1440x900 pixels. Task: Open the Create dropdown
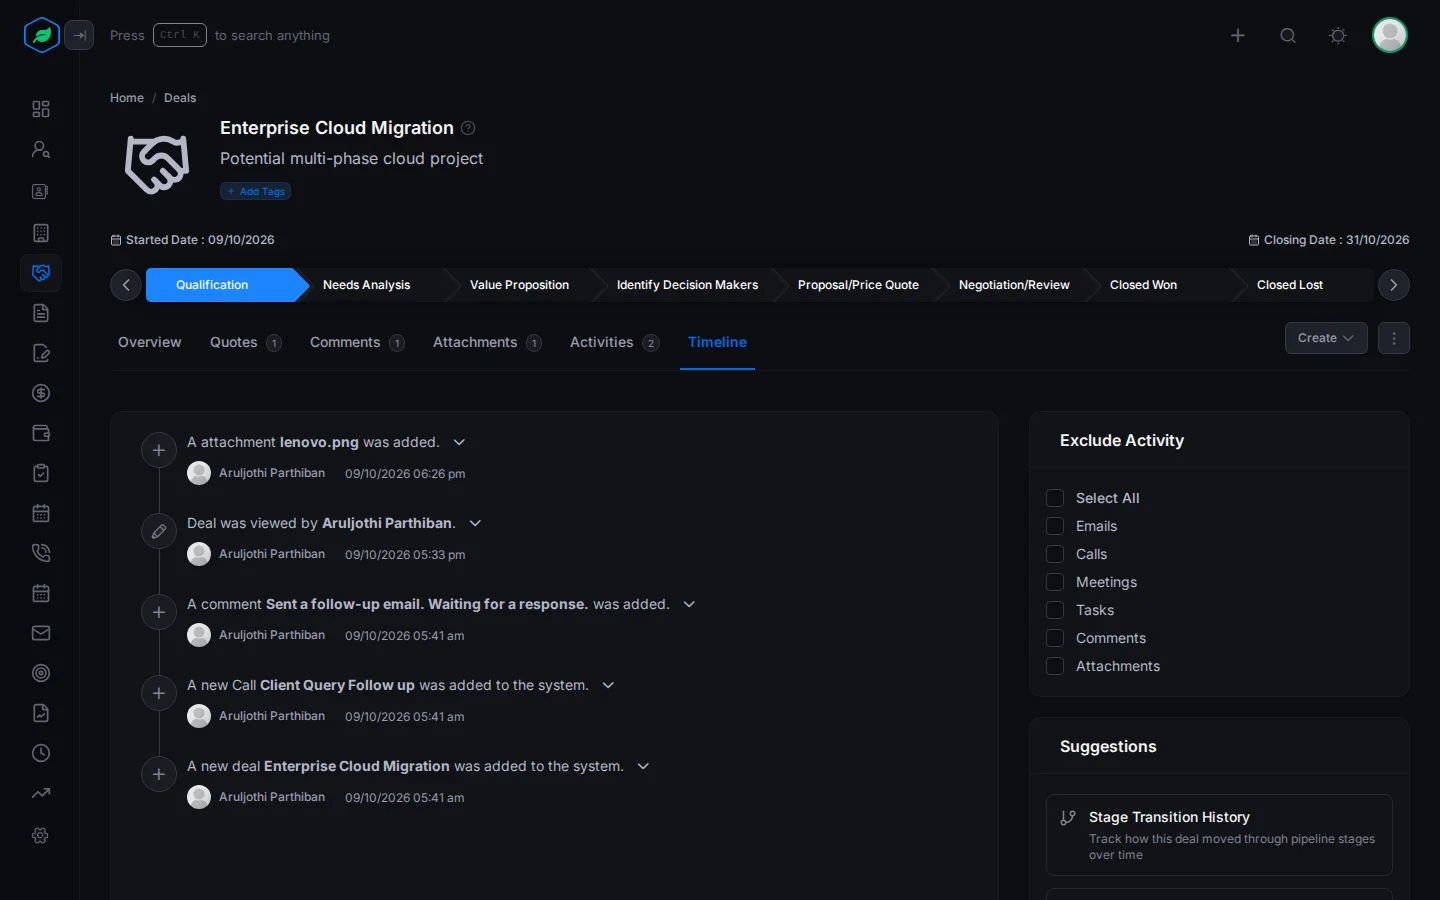click(x=1326, y=338)
